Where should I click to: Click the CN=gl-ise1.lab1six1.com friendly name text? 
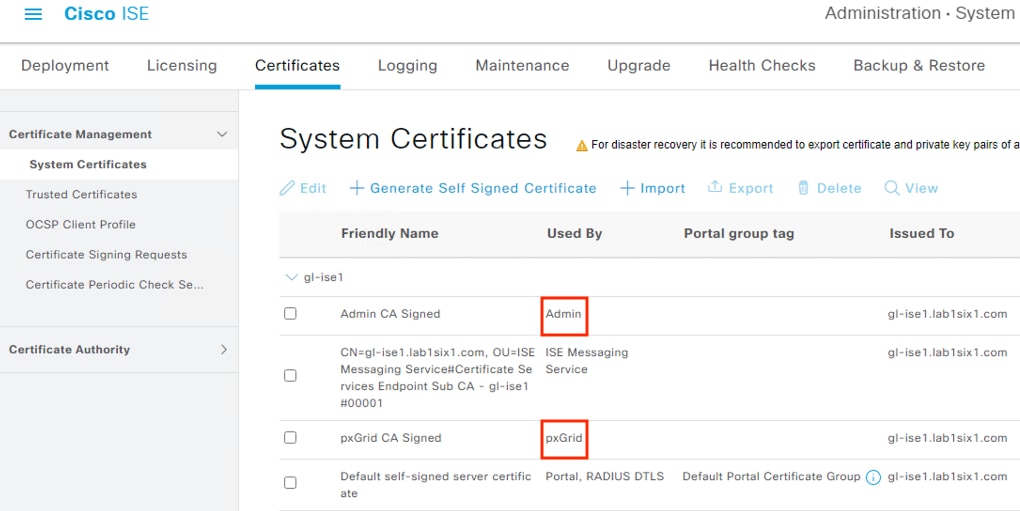[438, 378]
